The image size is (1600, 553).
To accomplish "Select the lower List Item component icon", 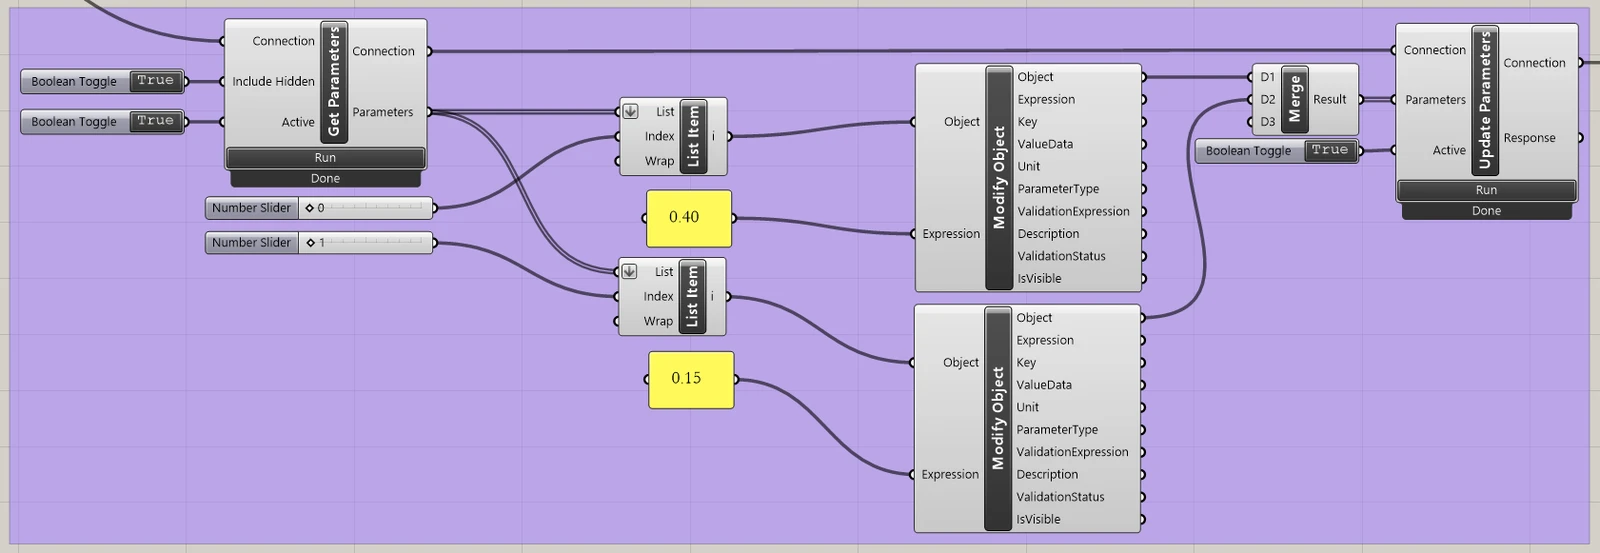I will tap(692, 296).
